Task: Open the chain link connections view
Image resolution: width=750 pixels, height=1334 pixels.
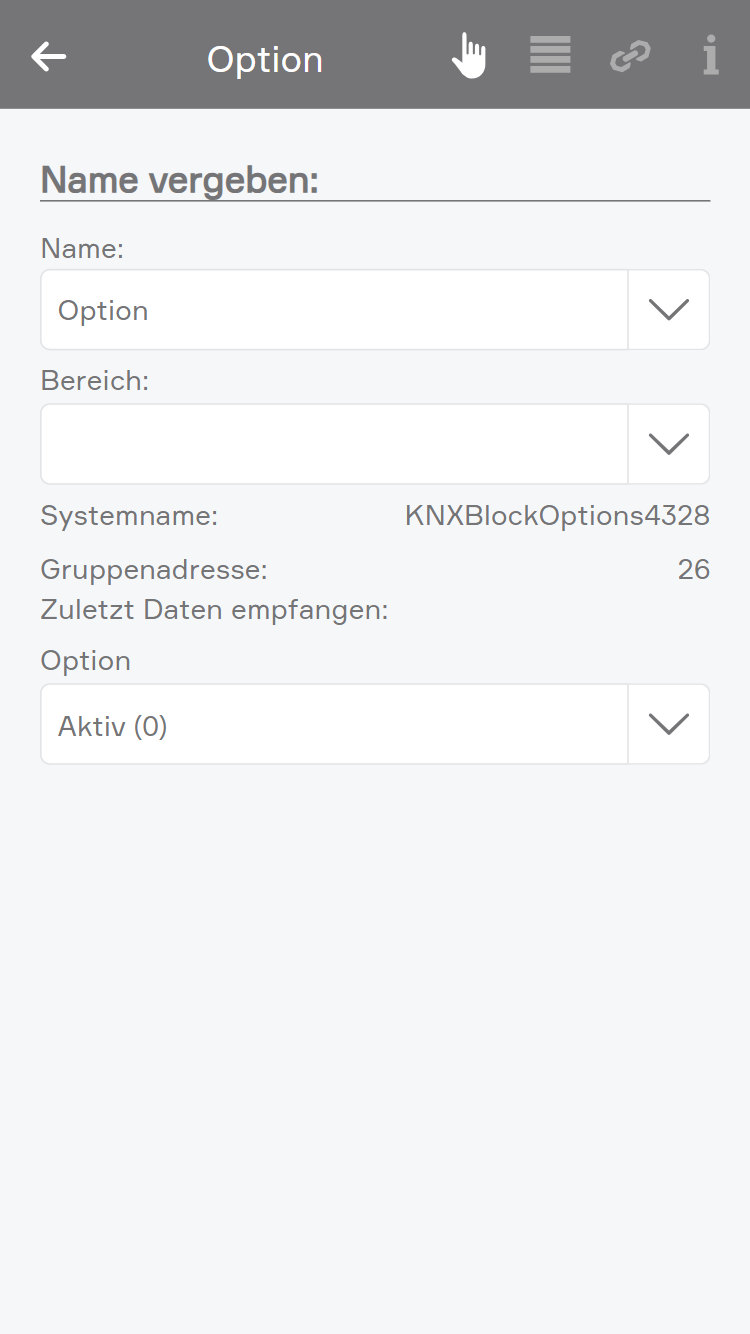Action: click(630, 56)
